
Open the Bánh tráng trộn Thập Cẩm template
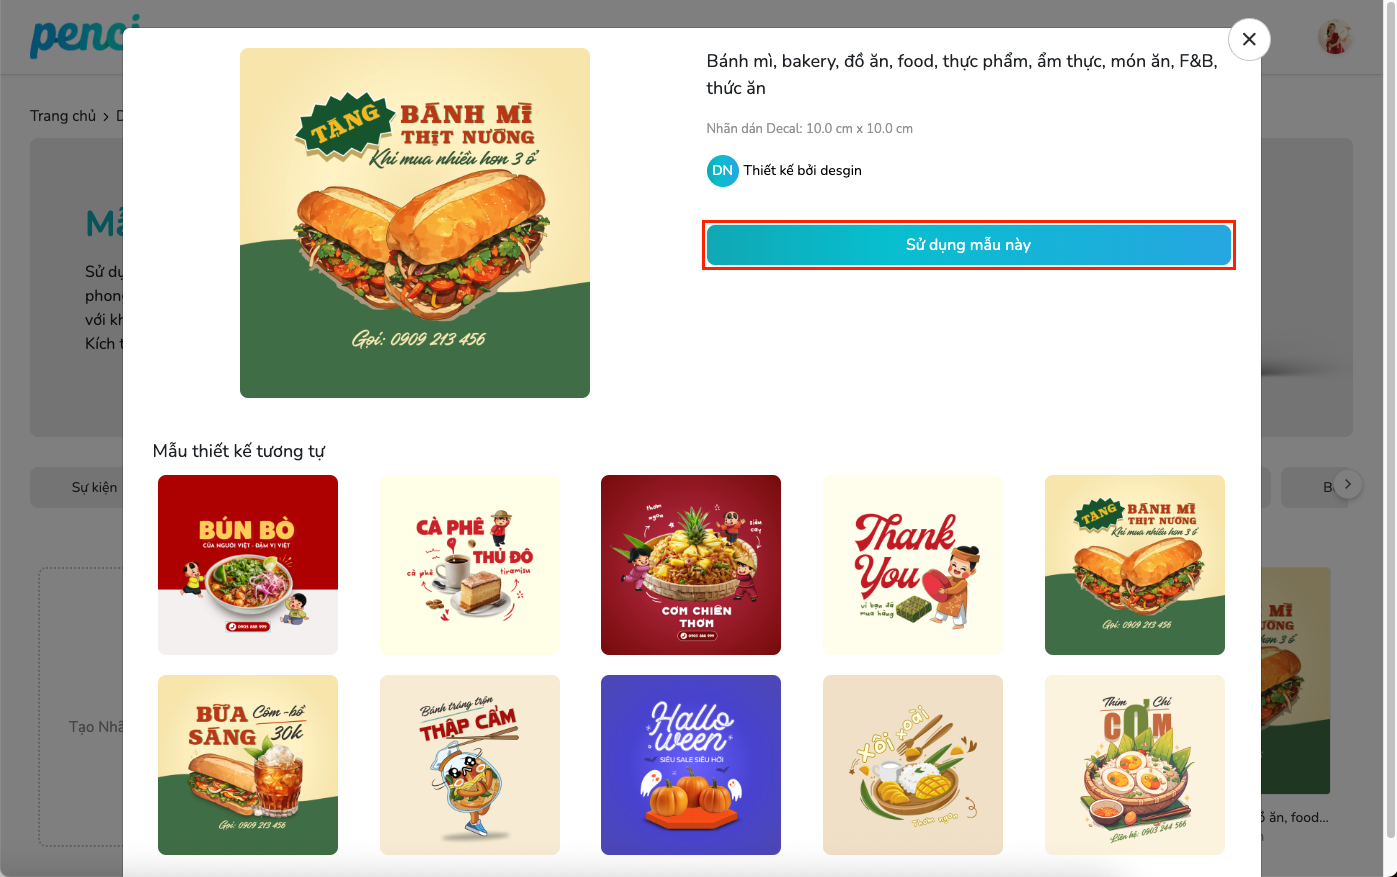click(470, 765)
